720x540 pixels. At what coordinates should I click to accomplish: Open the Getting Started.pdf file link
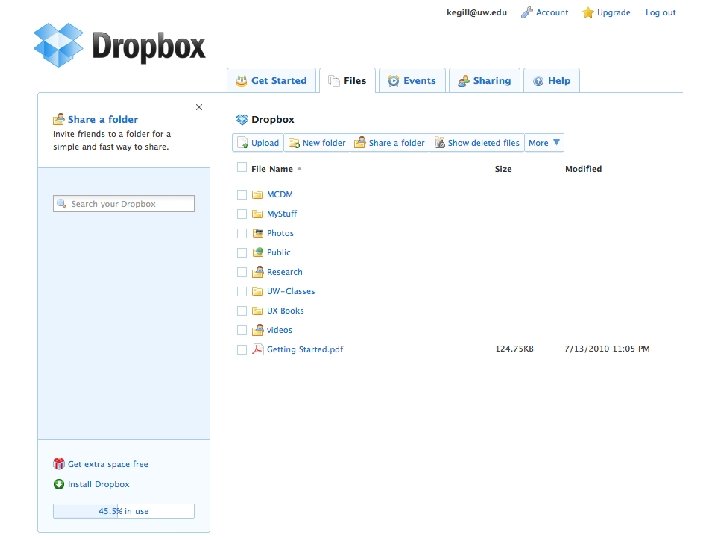pyautogui.click(x=305, y=349)
